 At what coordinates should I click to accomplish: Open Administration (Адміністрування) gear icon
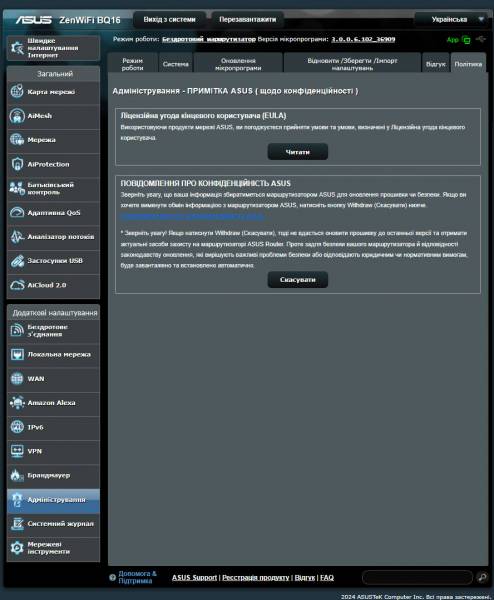pyautogui.click(x=17, y=500)
